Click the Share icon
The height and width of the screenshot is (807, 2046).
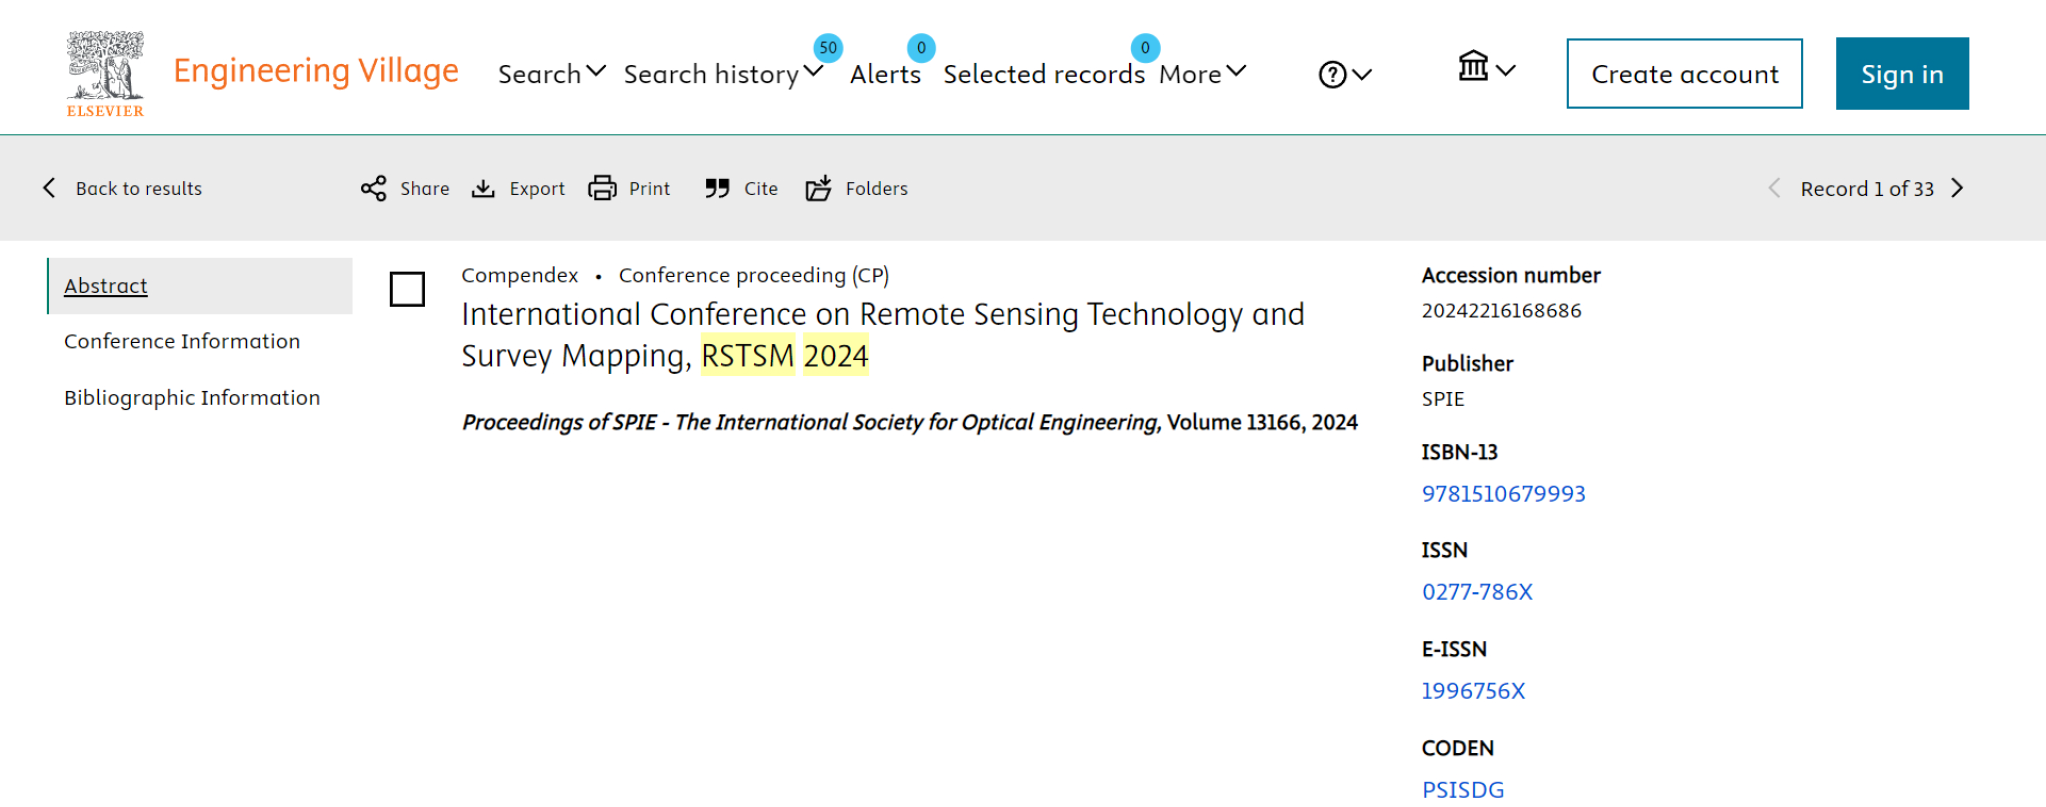(x=374, y=189)
